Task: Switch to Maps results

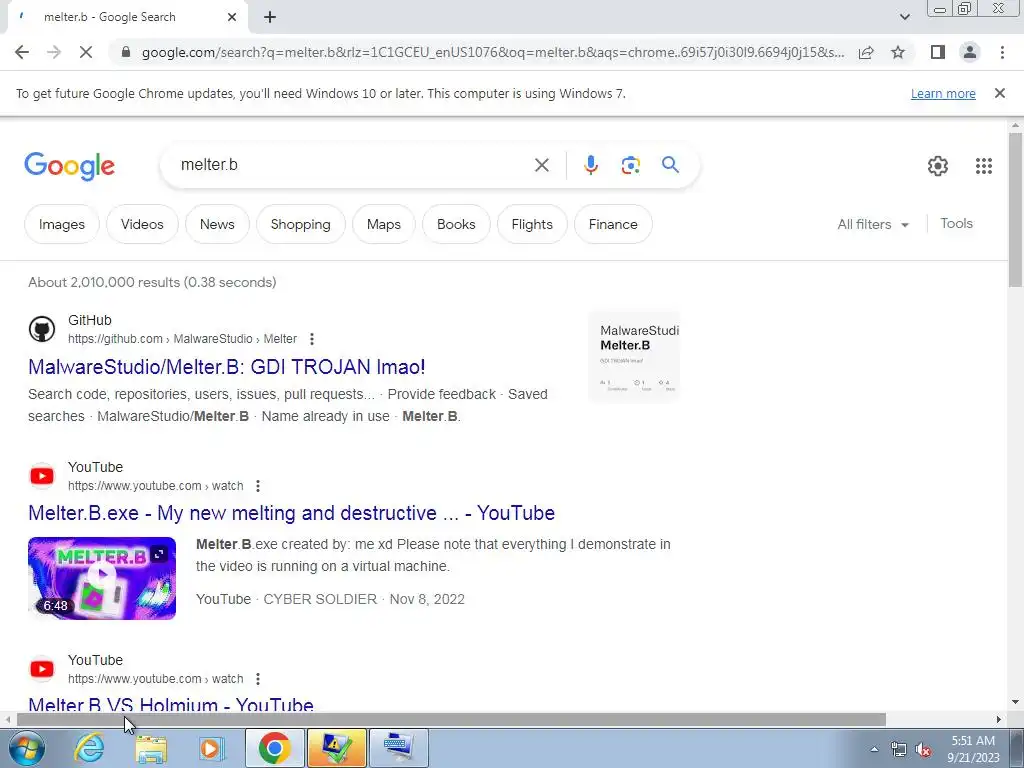Action: coord(384,224)
